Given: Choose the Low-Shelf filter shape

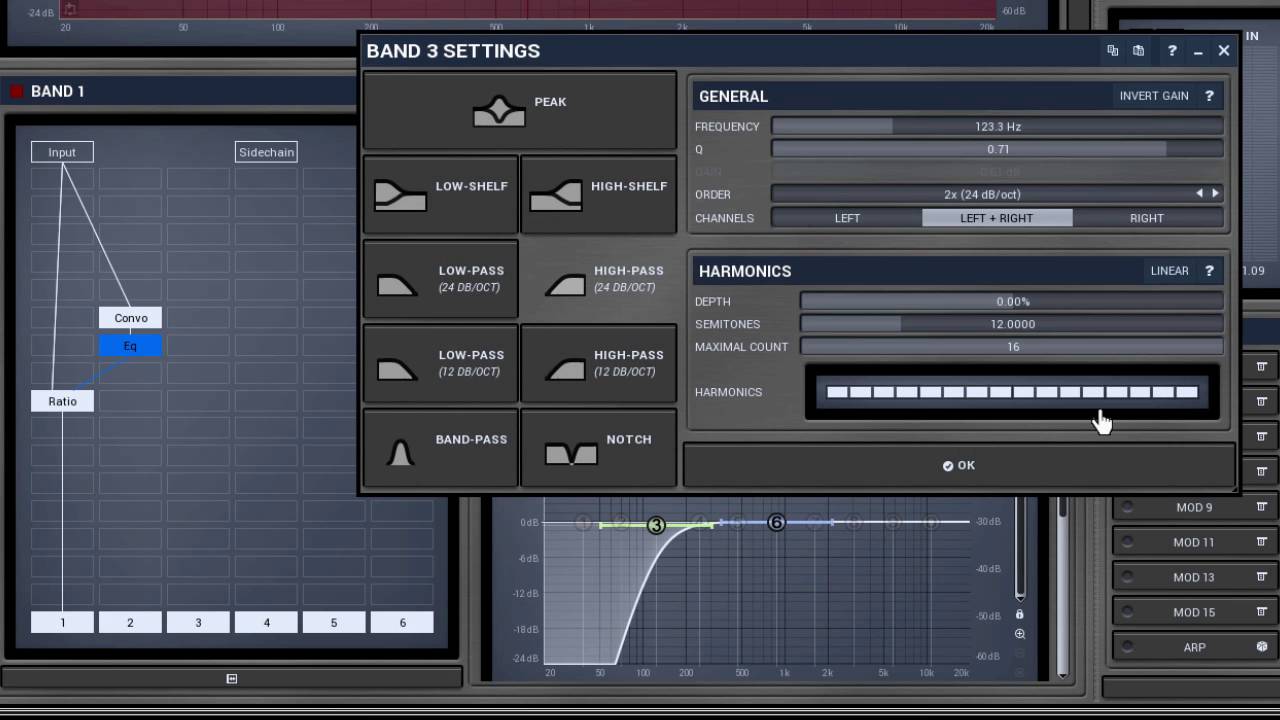Looking at the screenshot, I should point(440,195).
